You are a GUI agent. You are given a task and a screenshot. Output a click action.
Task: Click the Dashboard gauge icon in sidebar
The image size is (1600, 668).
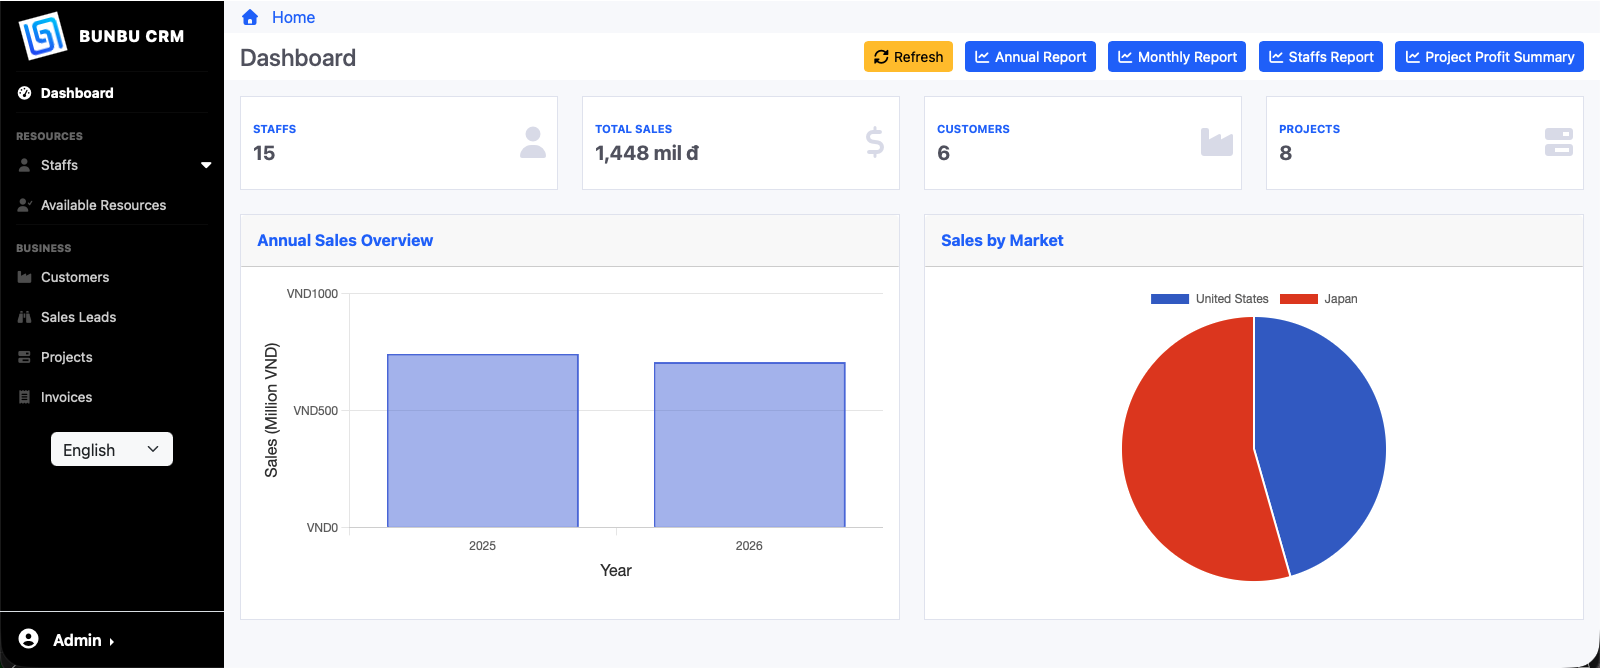point(25,93)
